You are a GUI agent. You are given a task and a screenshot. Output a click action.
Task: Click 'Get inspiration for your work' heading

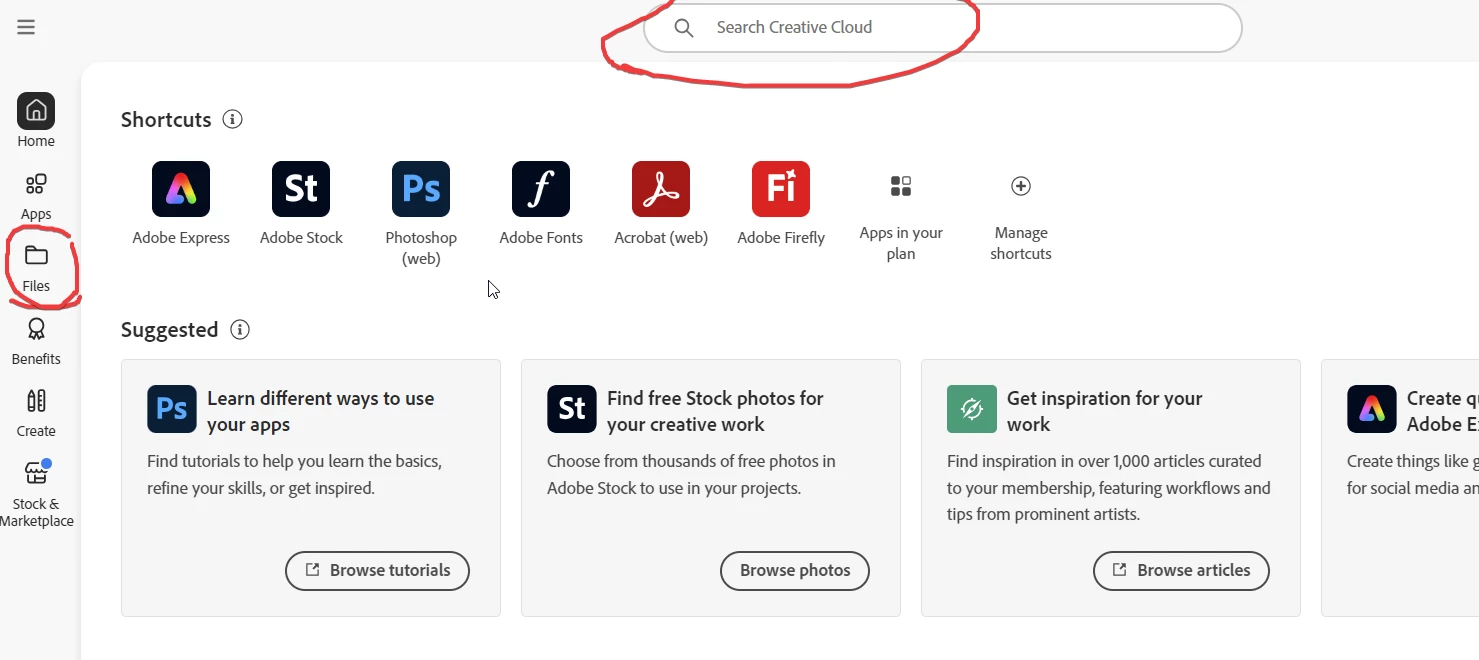pyautogui.click(x=1105, y=411)
